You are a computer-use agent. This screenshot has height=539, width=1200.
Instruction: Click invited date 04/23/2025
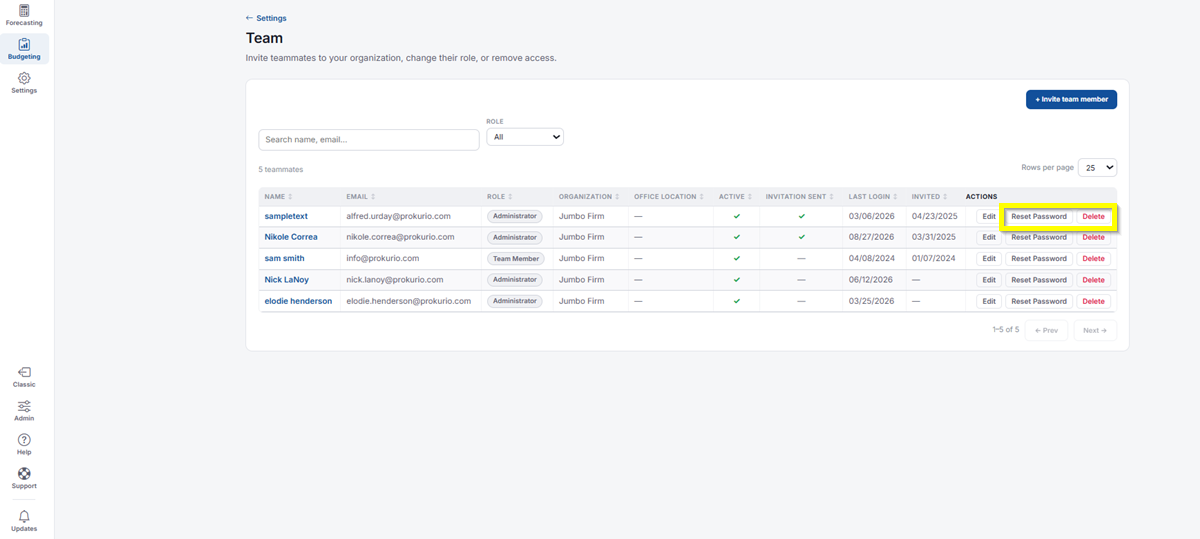click(x=934, y=216)
